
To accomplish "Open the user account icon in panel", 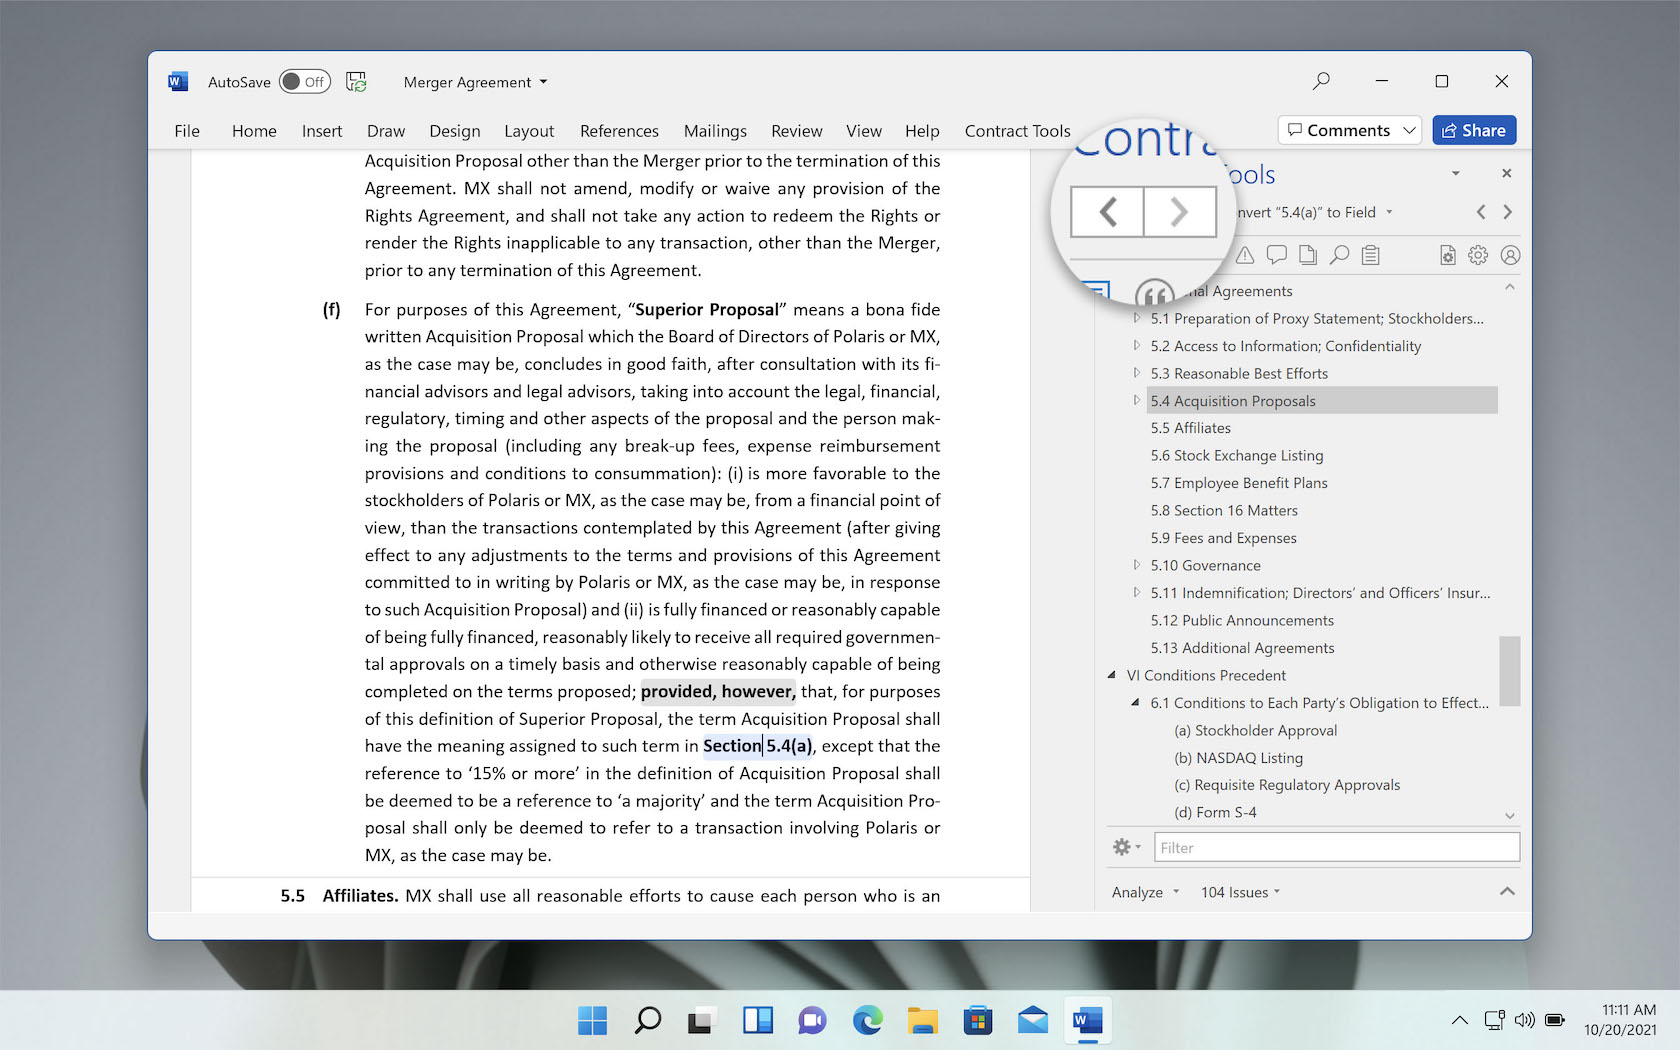I will click(1510, 255).
